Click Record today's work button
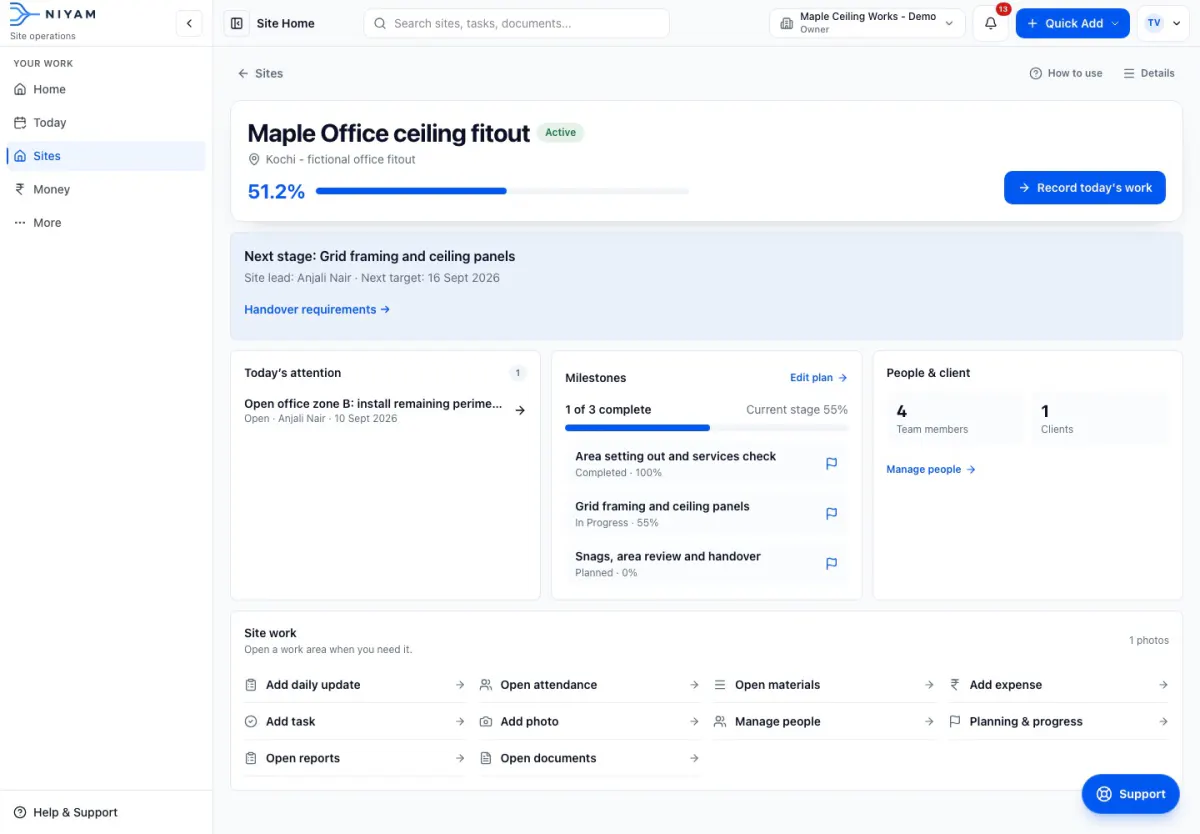This screenshot has width=1200, height=834. [1085, 188]
